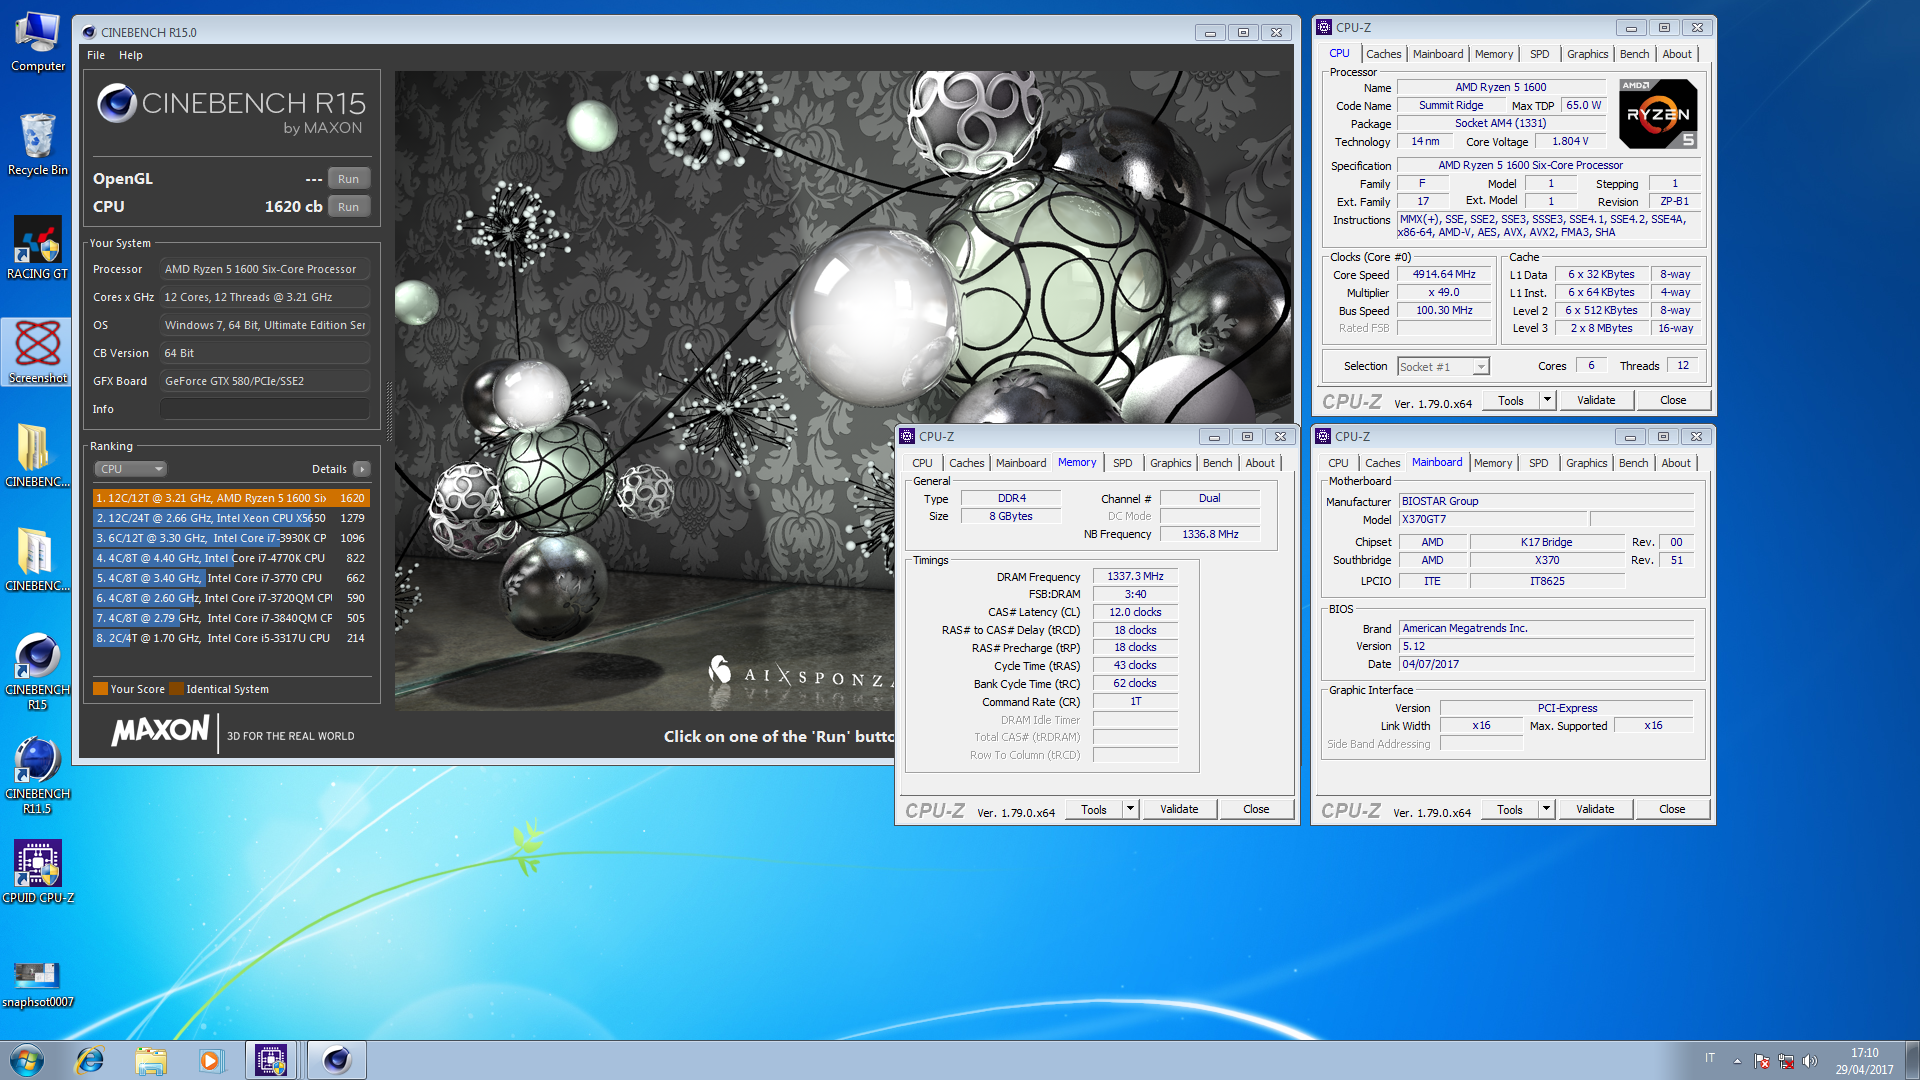Click the taskbar clock showing 17:10

[1864, 1061]
